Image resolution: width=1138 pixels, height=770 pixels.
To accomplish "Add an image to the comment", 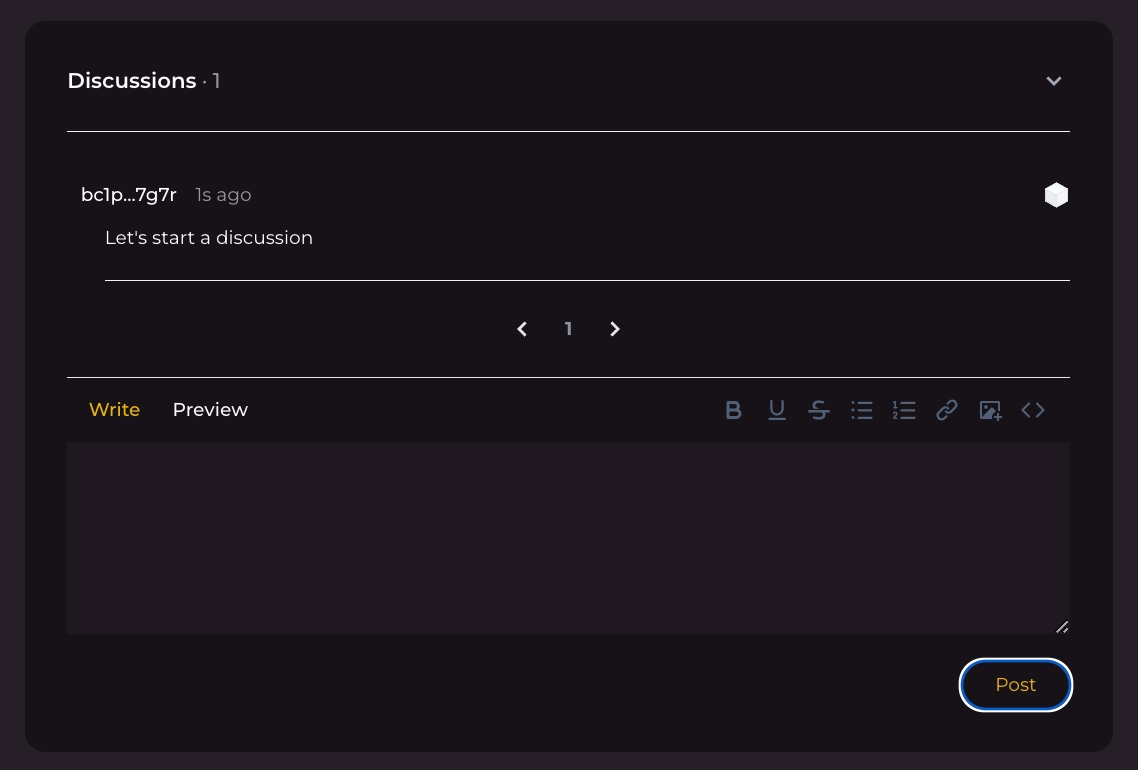I will tap(990, 410).
